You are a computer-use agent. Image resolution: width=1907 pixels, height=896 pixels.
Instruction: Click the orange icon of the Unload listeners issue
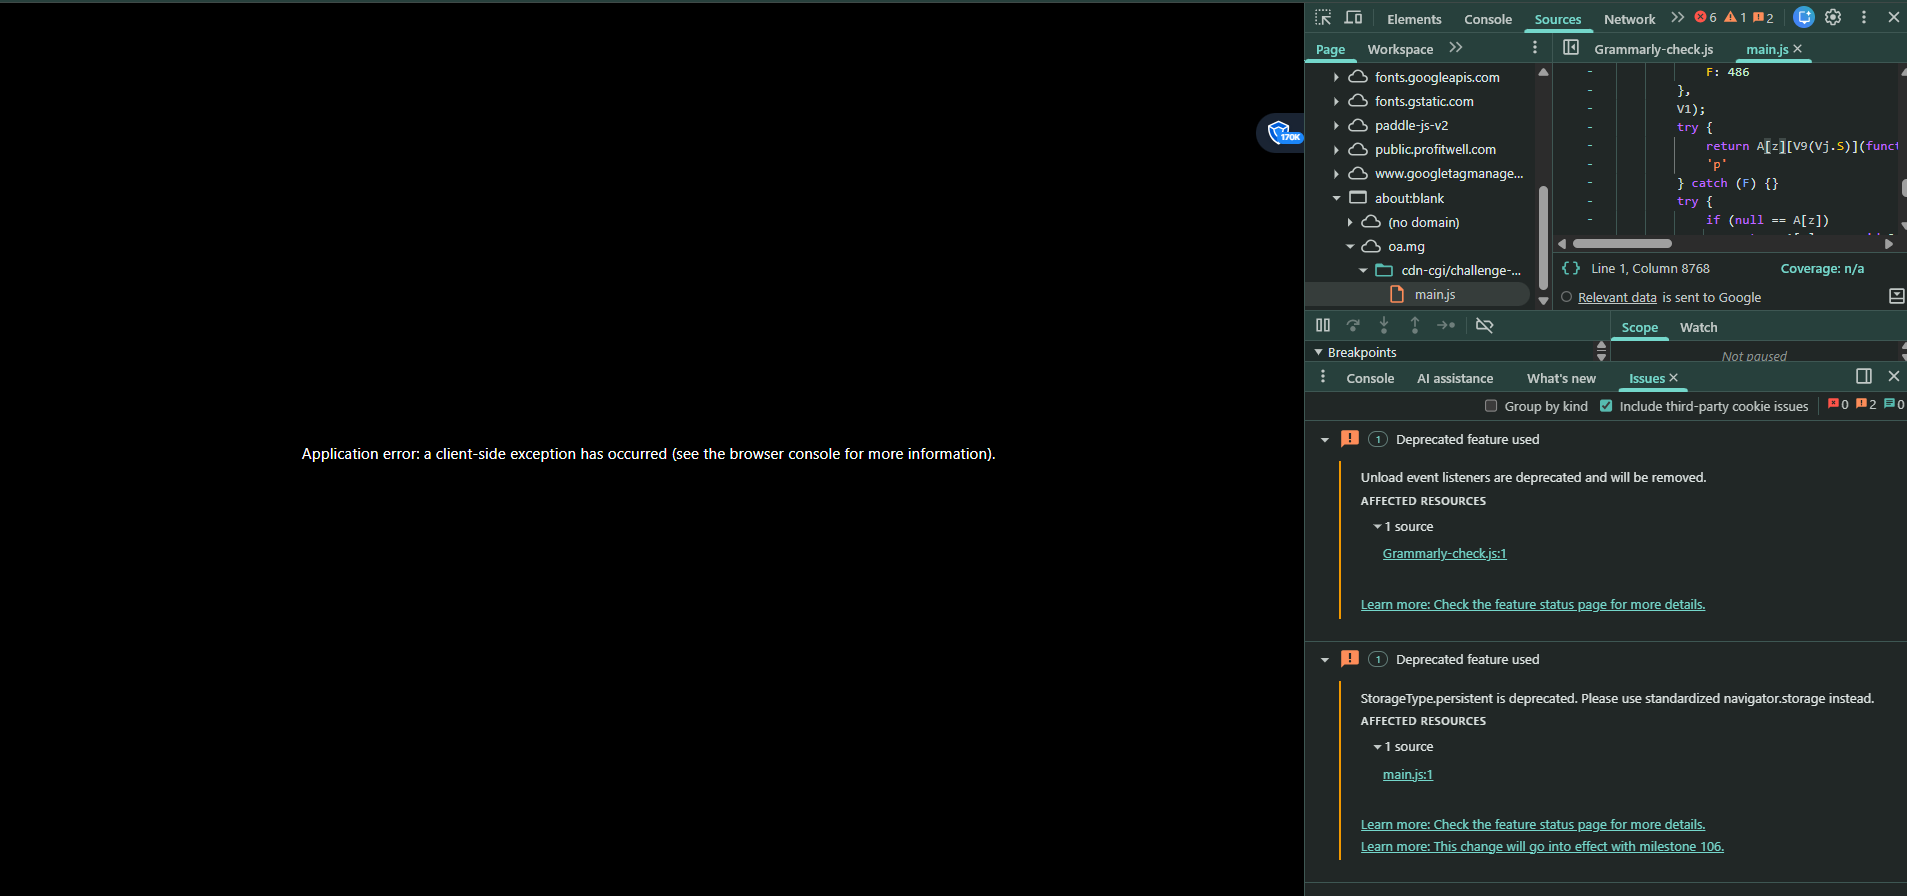pos(1350,439)
